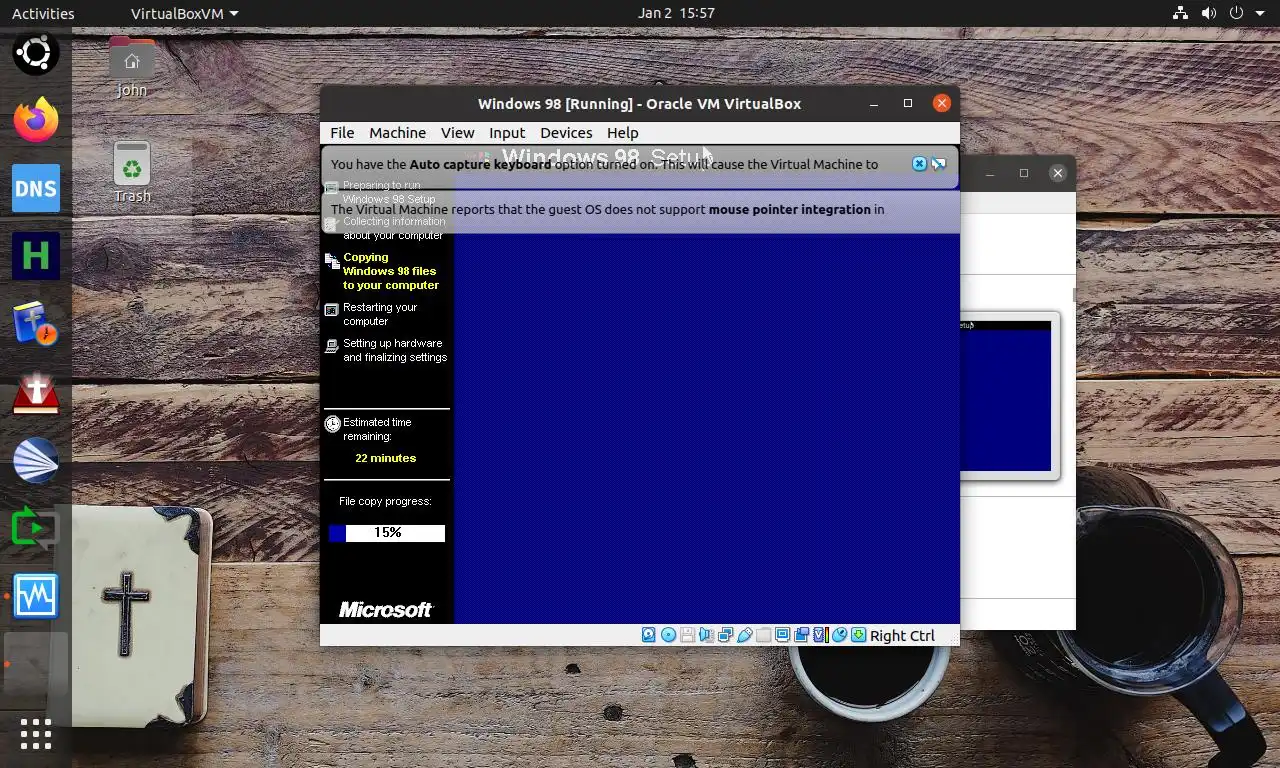Maximize the Windows 98 VM window
This screenshot has height=768, width=1280.
908,103
